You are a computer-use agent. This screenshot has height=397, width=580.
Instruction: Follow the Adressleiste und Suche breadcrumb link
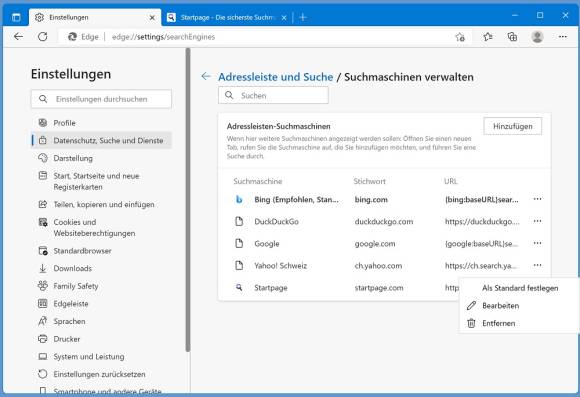tap(276, 77)
